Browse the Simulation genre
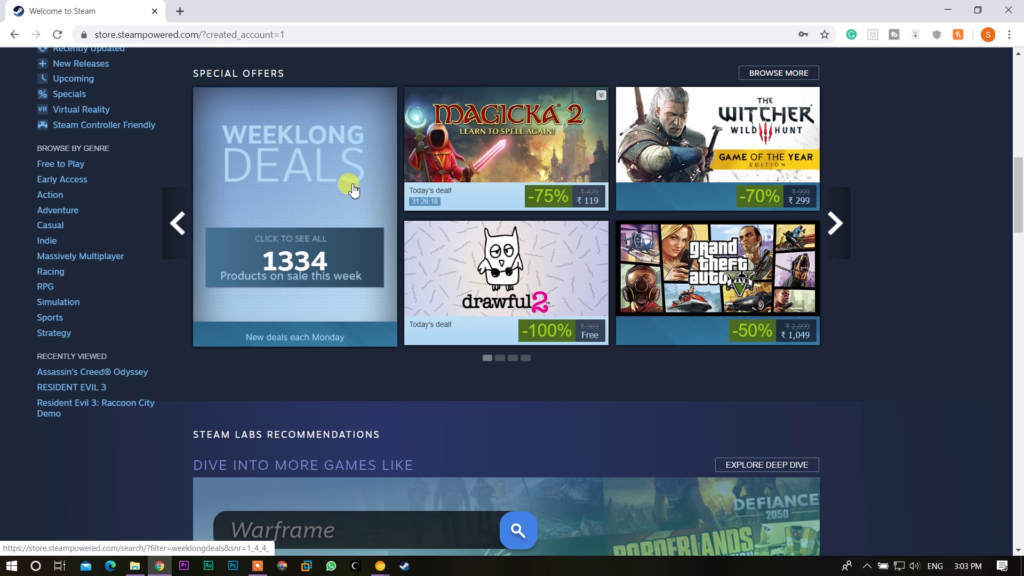The height and width of the screenshot is (576, 1024). (58, 302)
